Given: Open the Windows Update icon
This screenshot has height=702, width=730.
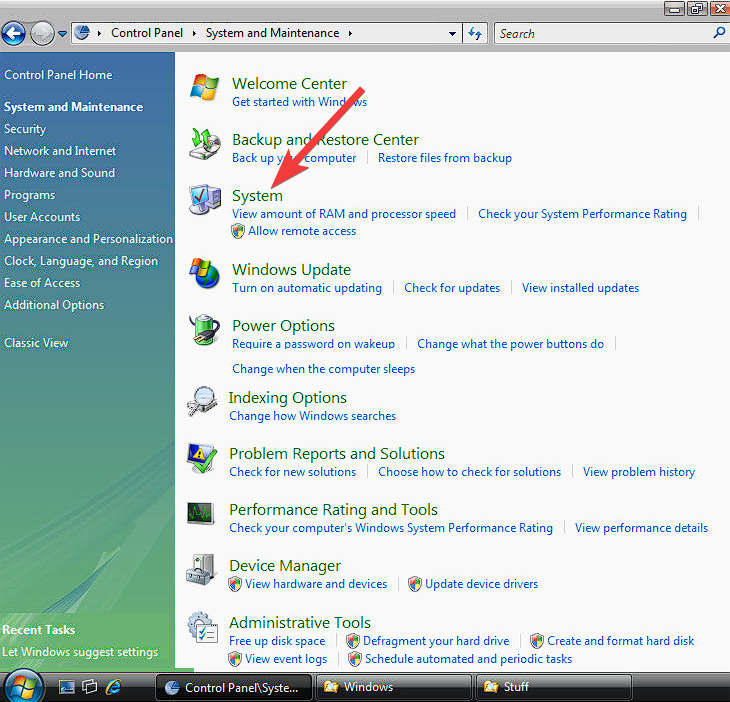Looking at the screenshot, I should click(205, 274).
